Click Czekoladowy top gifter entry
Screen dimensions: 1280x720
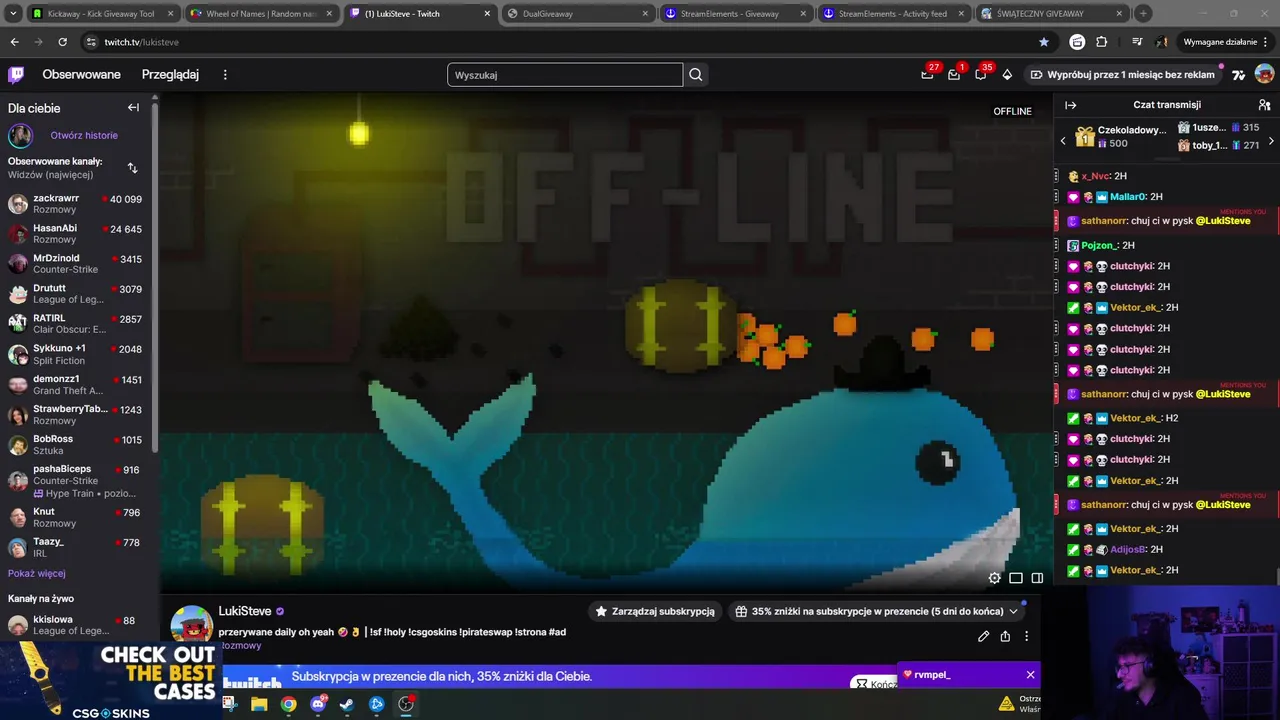pos(1120,136)
